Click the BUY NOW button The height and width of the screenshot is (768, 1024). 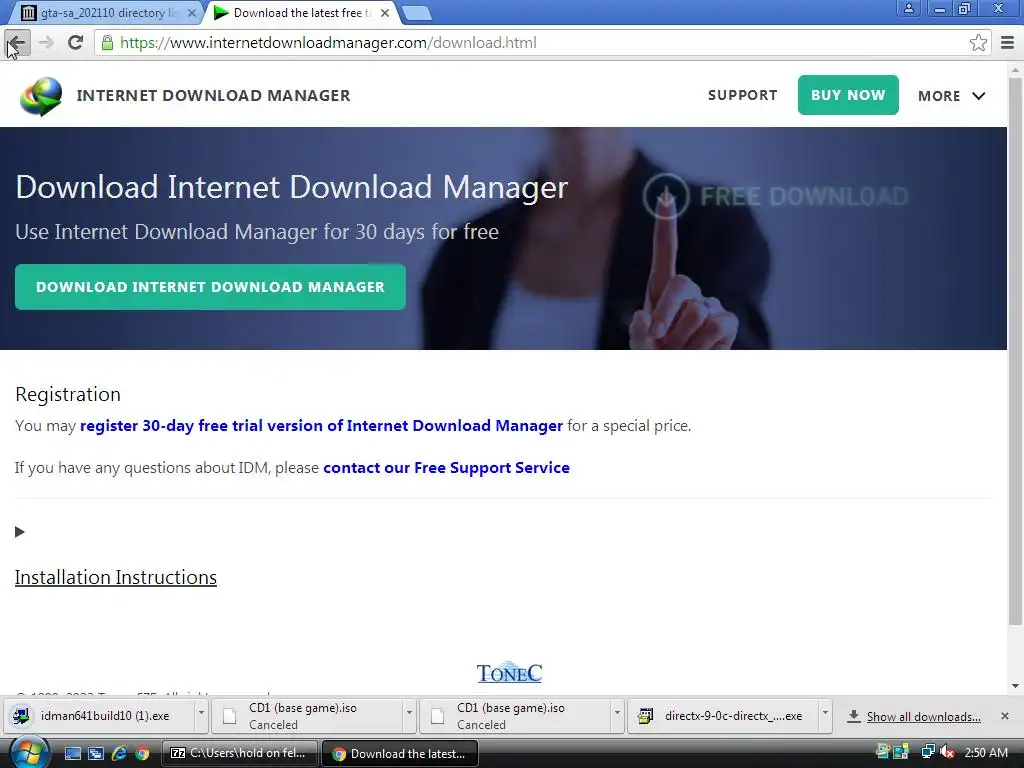pyautogui.click(x=848, y=95)
